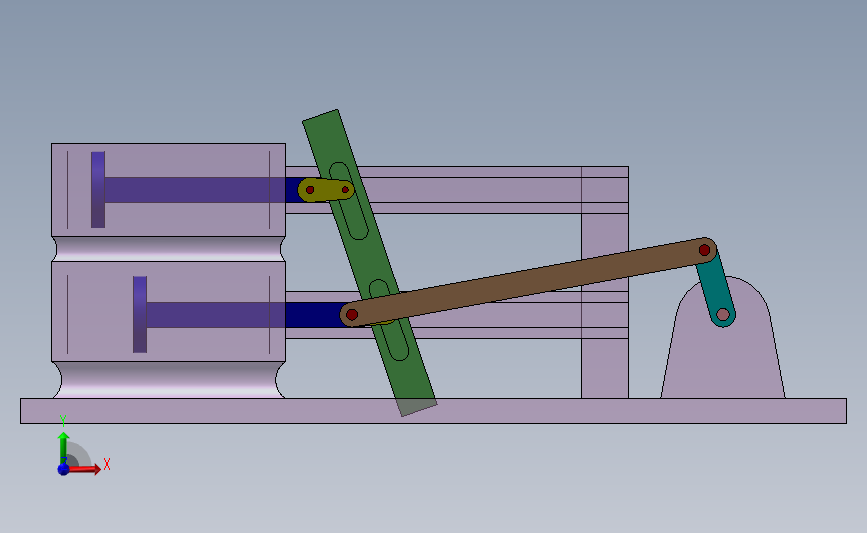Select the small yellow link
The width and height of the screenshot is (867, 533).
click(326, 190)
